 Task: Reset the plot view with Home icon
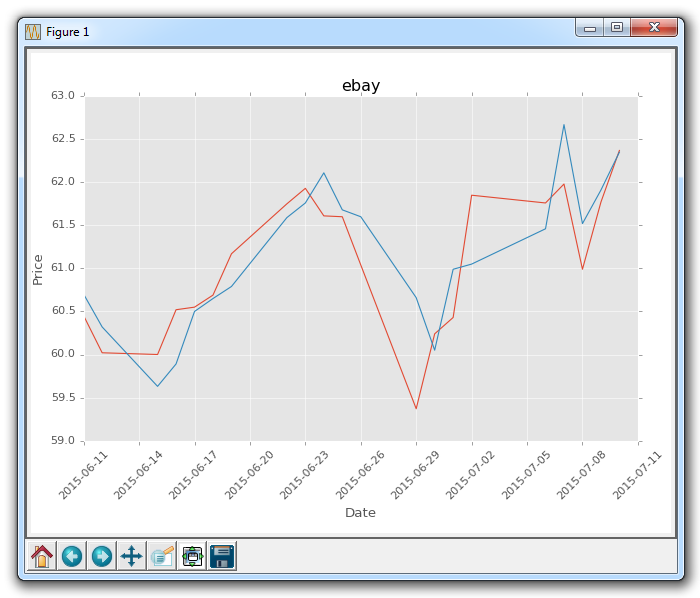[42, 556]
